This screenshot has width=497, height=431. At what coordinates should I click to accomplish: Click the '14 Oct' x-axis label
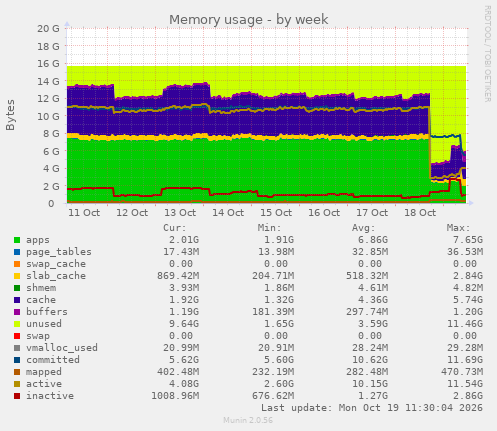tap(228, 213)
